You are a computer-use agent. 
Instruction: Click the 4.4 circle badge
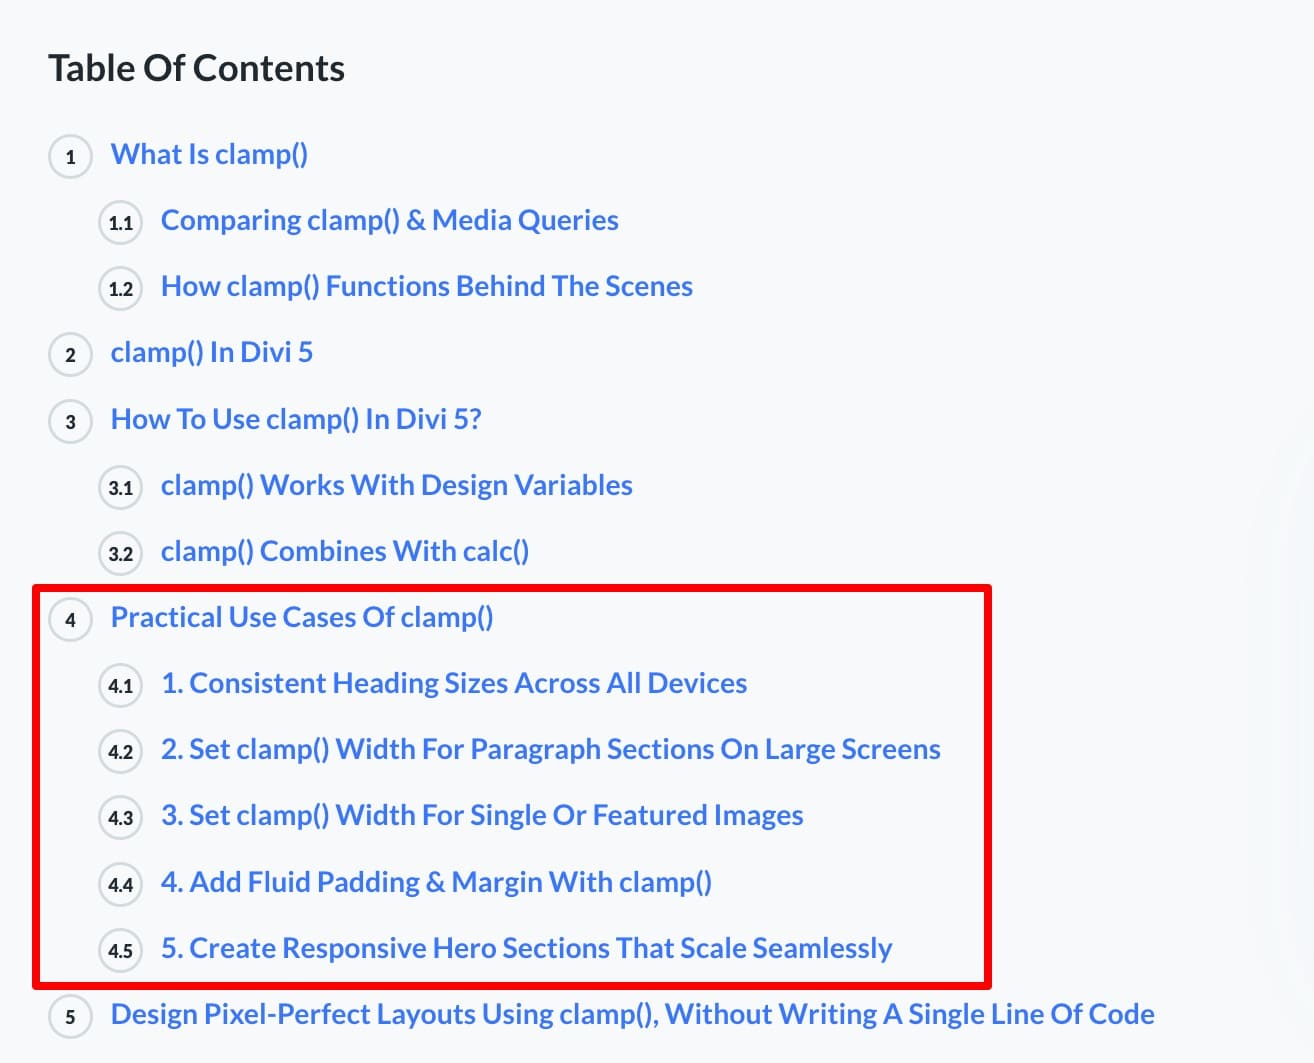(120, 885)
